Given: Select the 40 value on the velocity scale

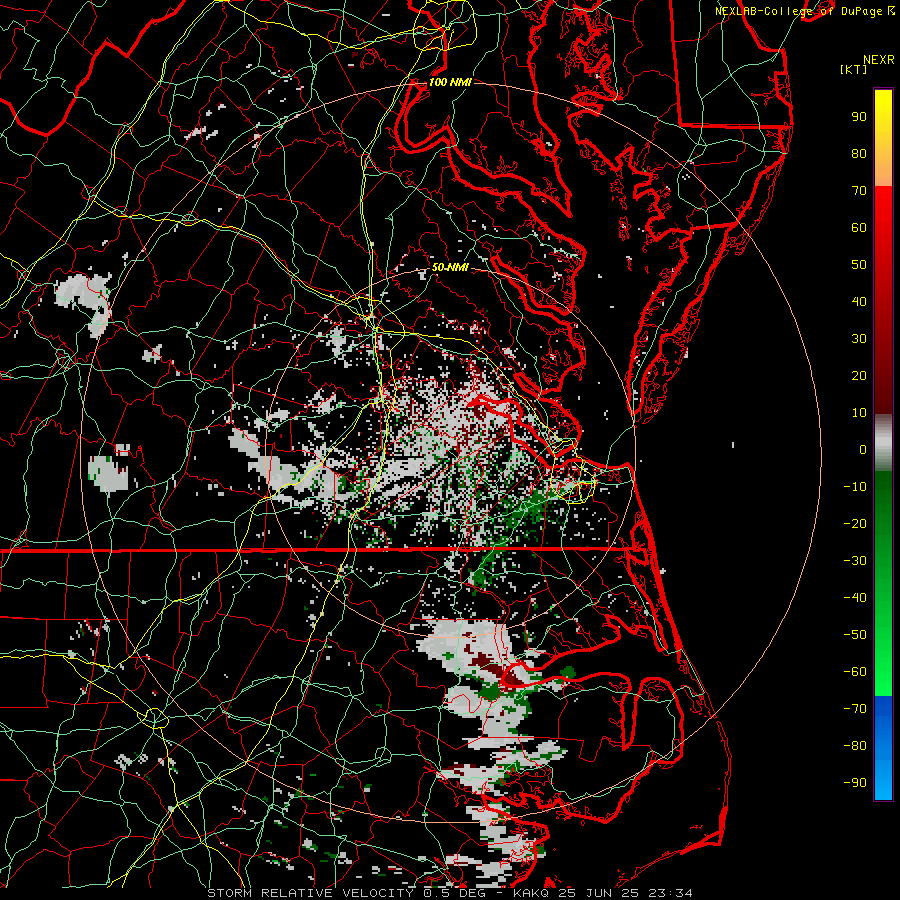Looking at the screenshot, I should [x=859, y=301].
